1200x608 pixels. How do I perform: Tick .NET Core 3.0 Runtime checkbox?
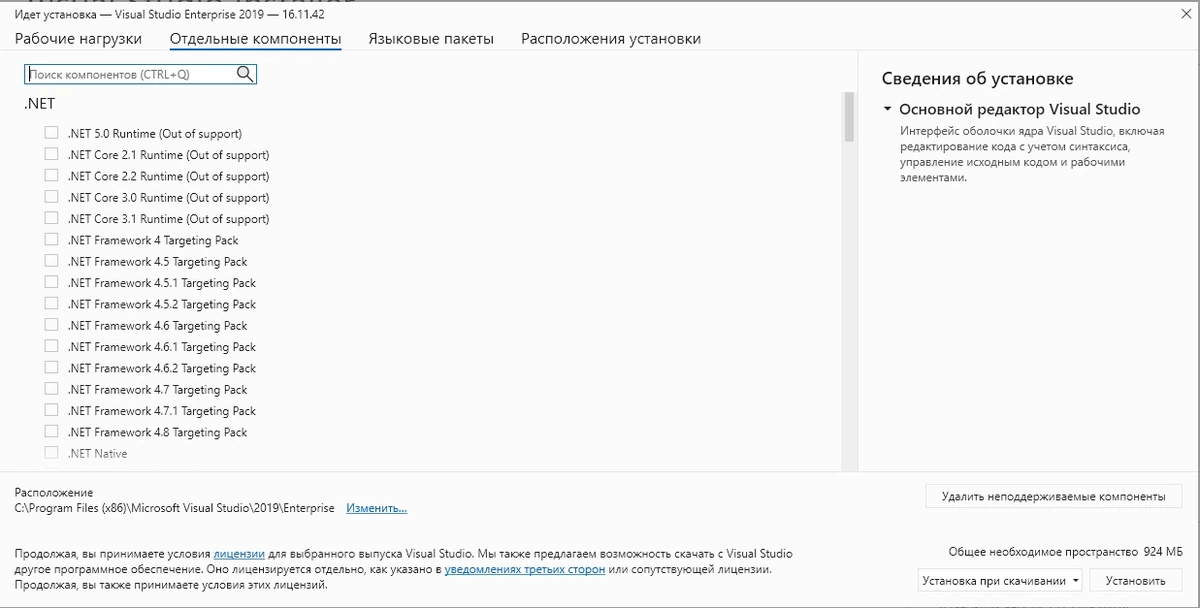[51, 197]
